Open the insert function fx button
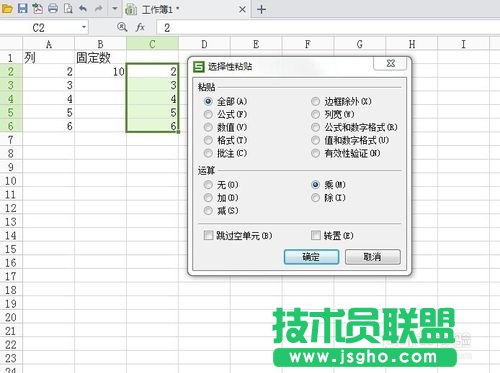500x373 pixels. click(140, 27)
